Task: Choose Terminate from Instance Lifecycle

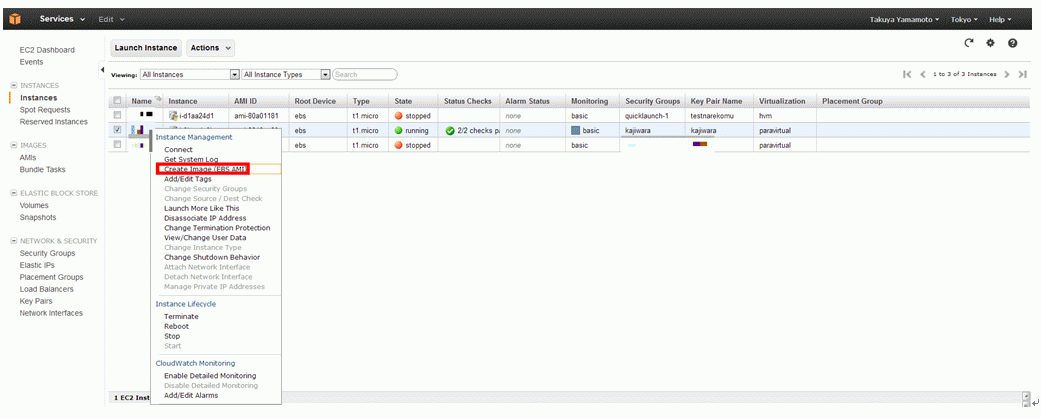Action: pos(181,317)
